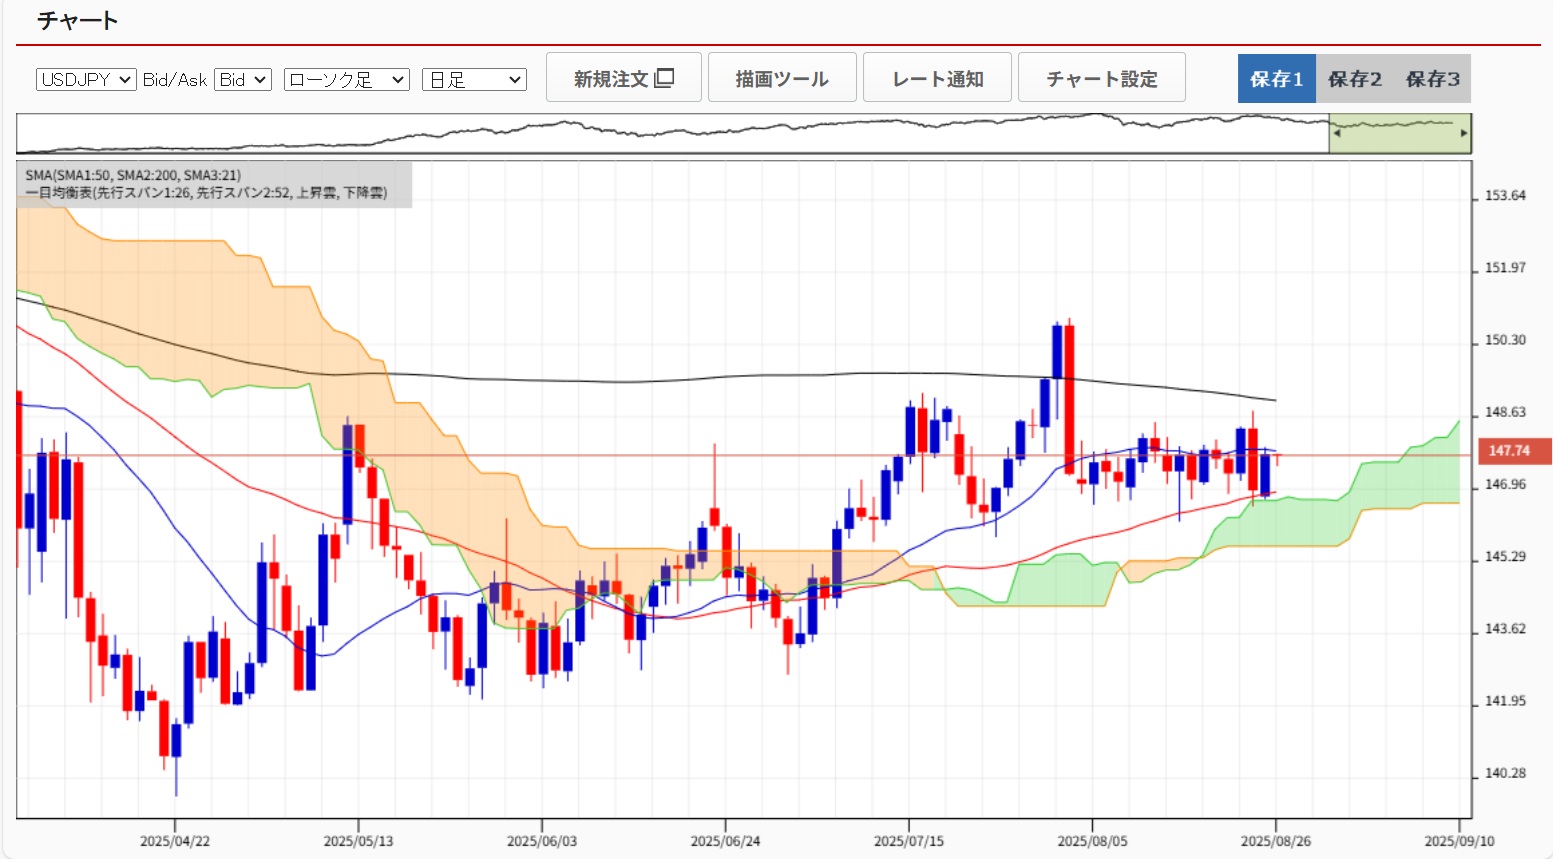The height and width of the screenshot is (859, 1553).
Task: Click the right arrow of the overview range selector
Action: click(x=1464, y=133)
